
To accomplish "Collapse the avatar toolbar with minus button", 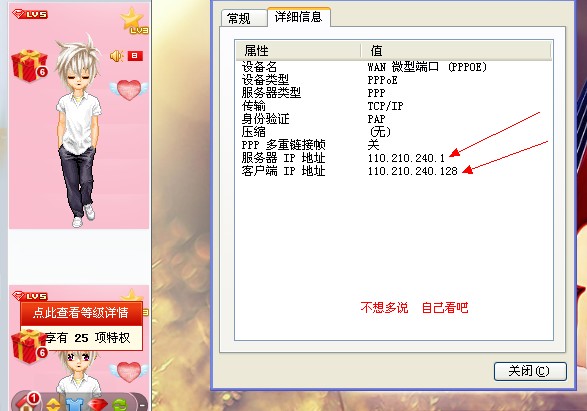I will click(142, 405).
